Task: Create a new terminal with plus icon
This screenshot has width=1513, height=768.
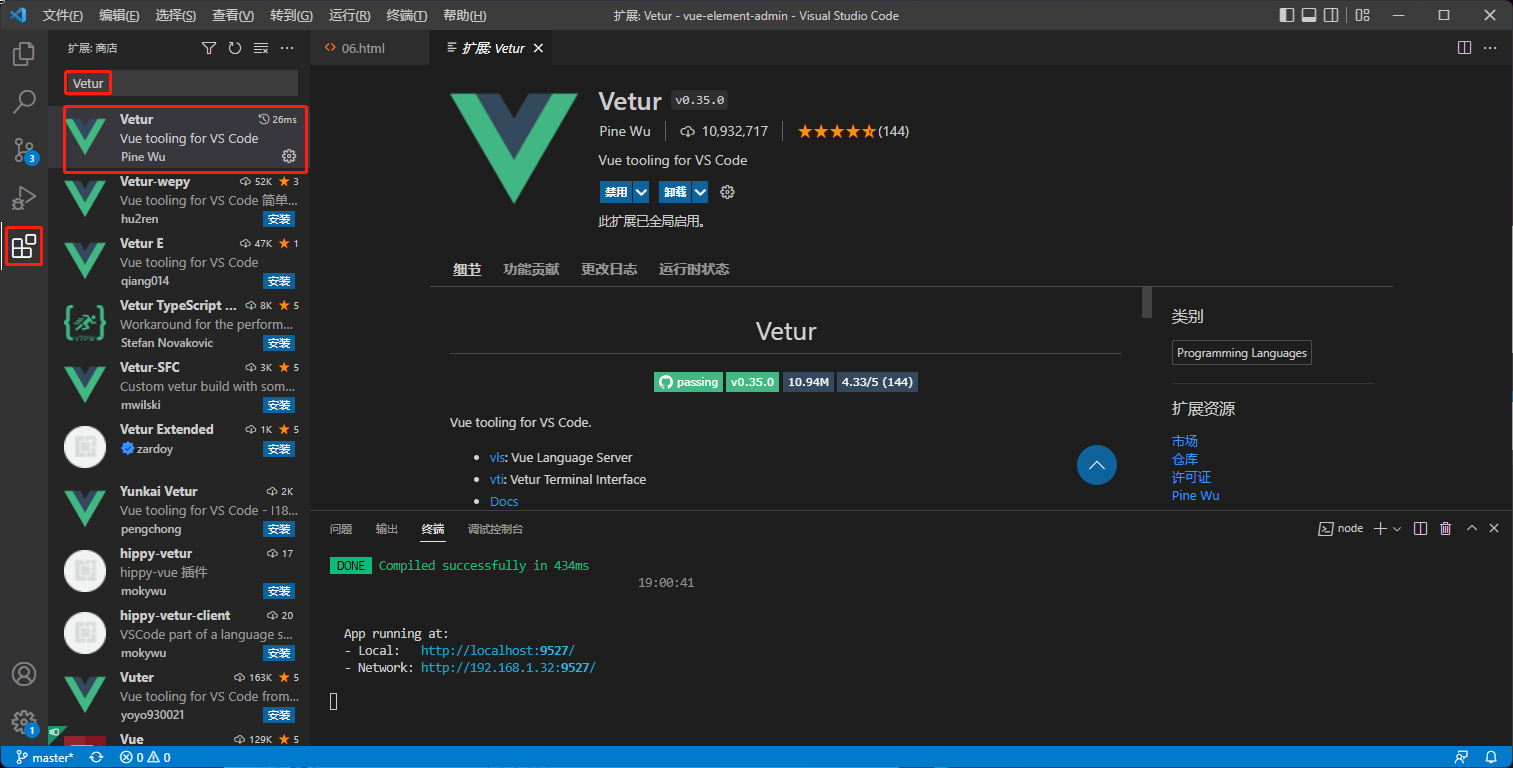Action: (x=1380, y=528)
